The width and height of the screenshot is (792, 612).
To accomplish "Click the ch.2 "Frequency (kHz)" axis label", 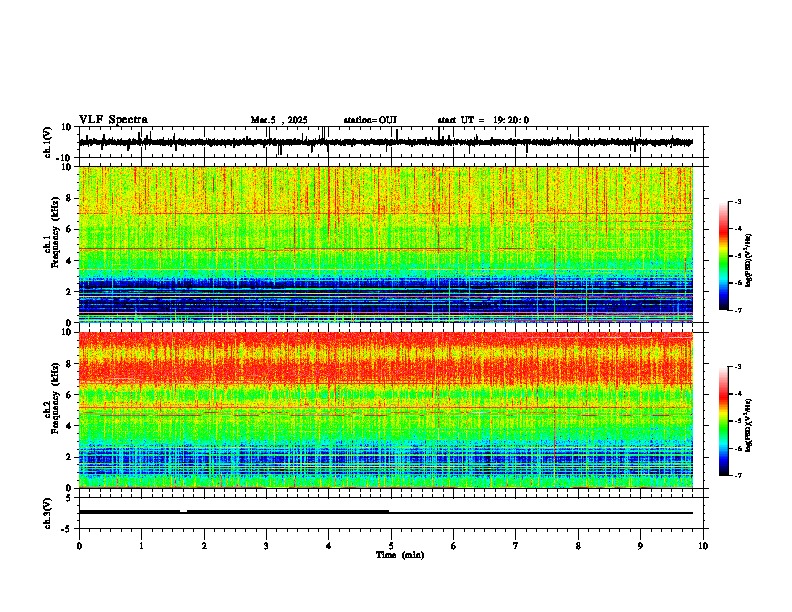I will [55, 398].
